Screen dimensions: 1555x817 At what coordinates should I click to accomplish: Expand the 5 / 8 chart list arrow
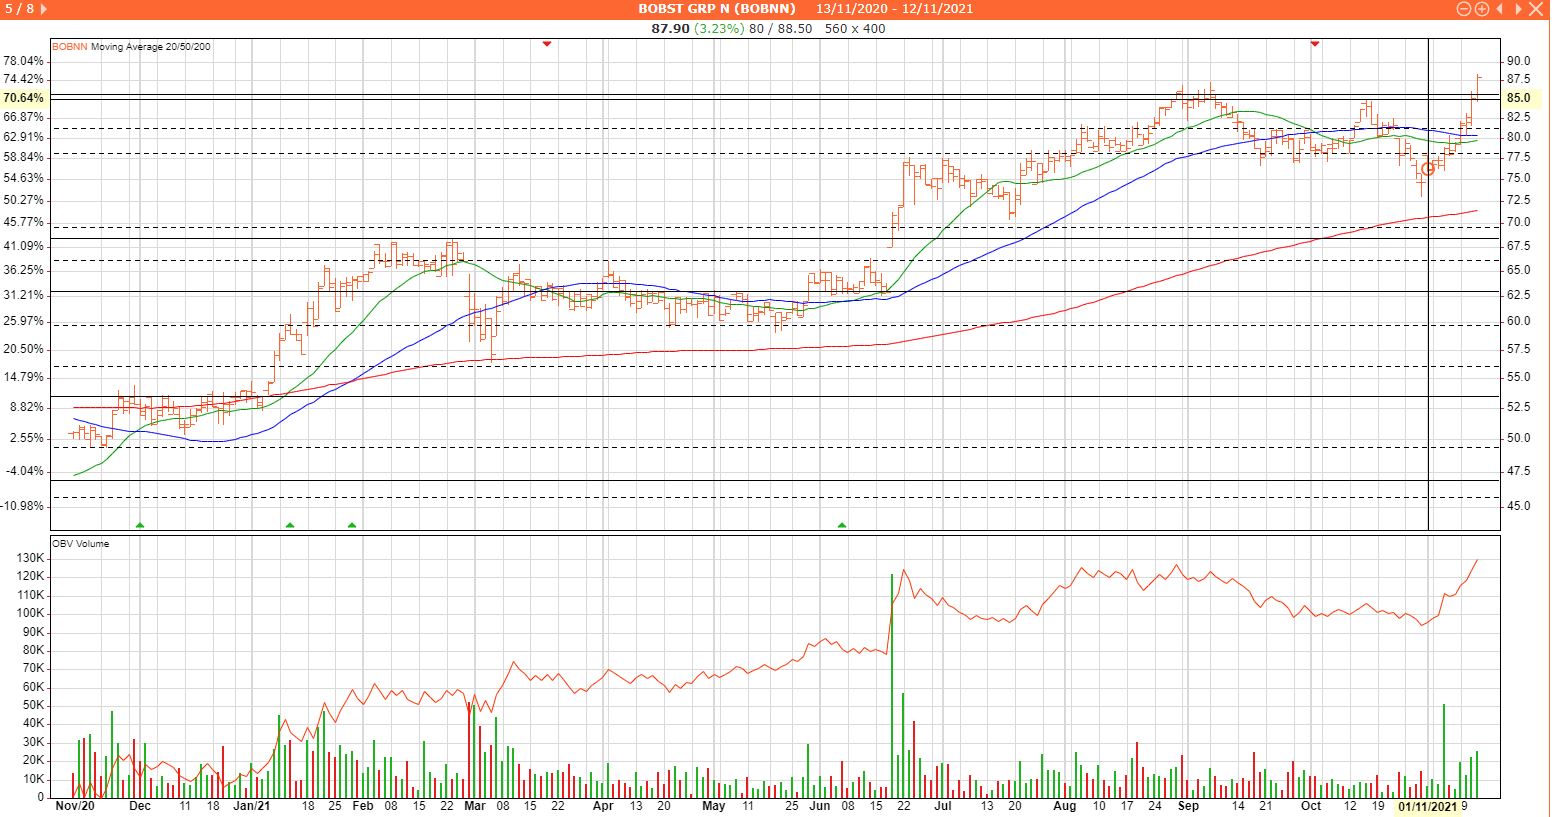43,9
